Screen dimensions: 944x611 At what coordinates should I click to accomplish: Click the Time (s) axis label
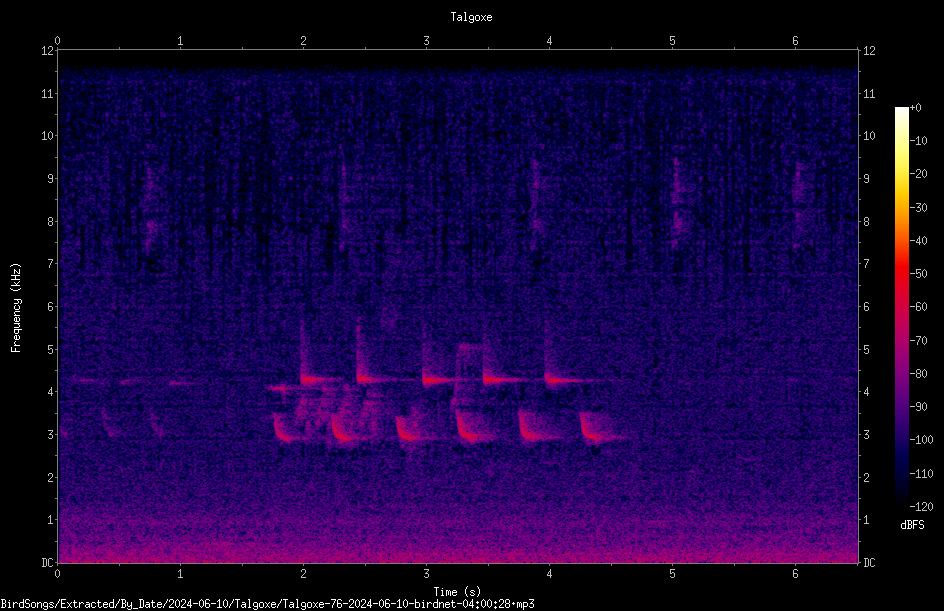[457, 592]
